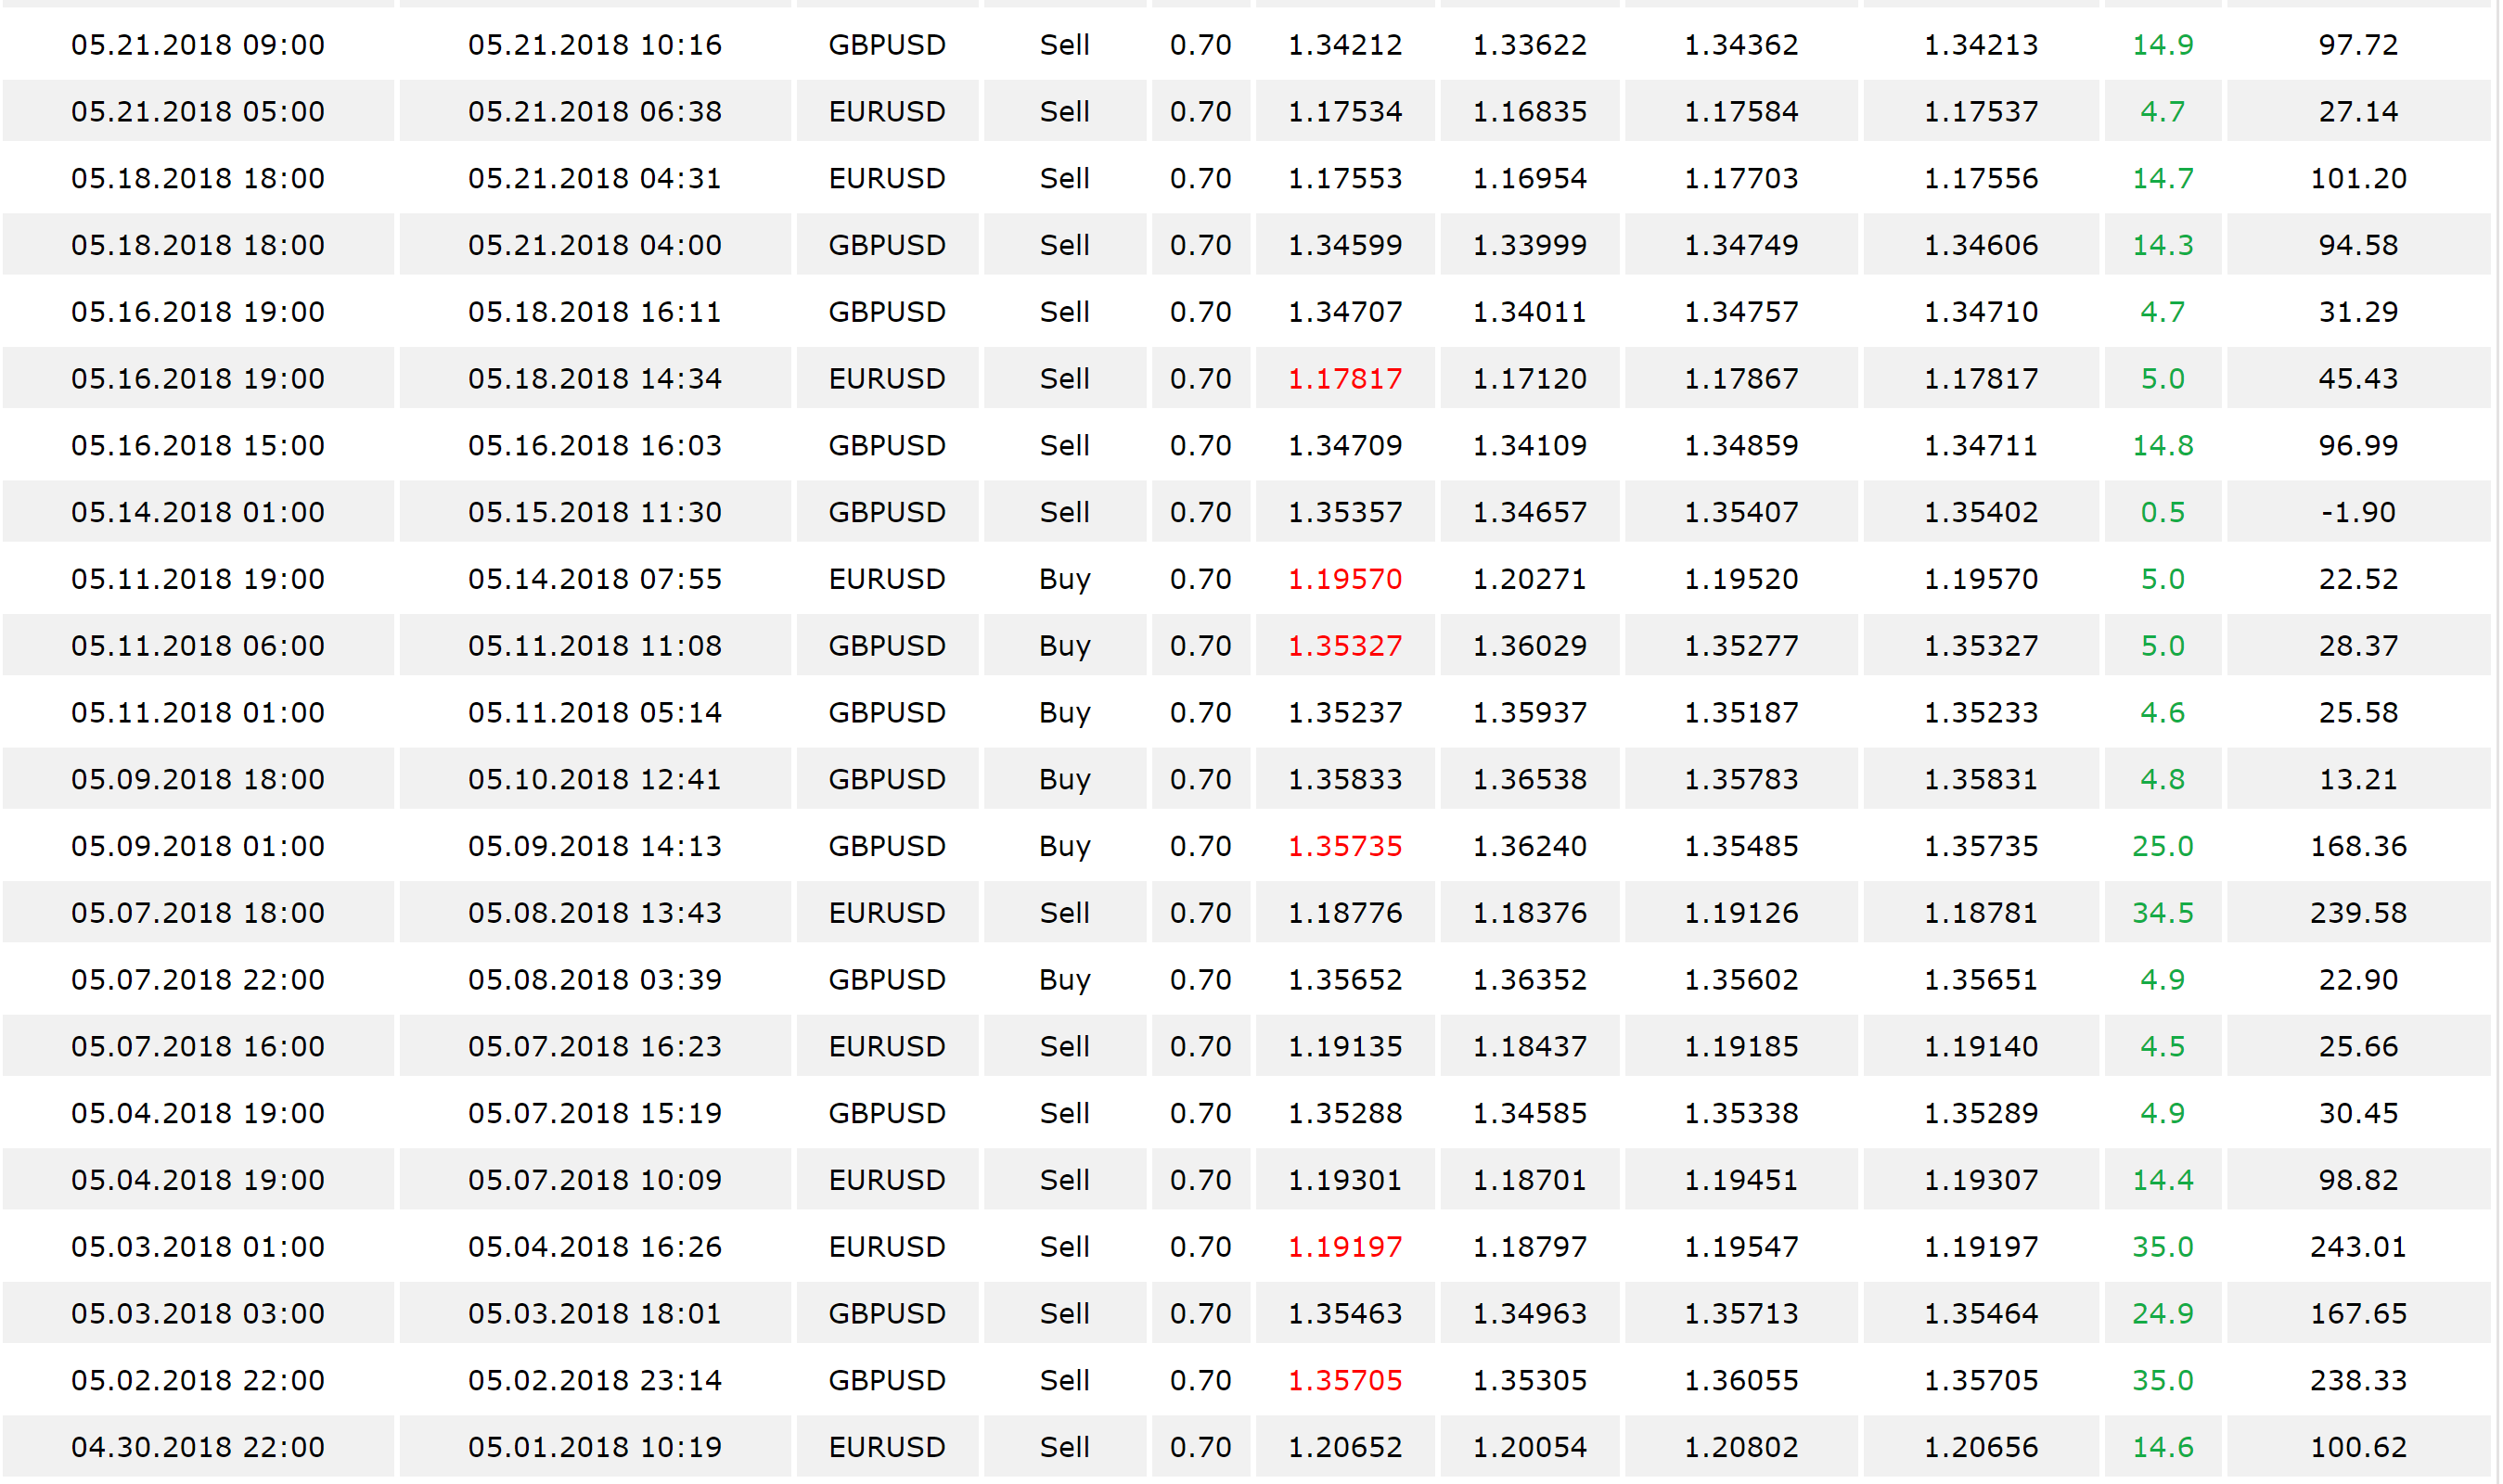Click take-profit price 1.16835
2503x1484 pixels.
(x=1530, y=112)
